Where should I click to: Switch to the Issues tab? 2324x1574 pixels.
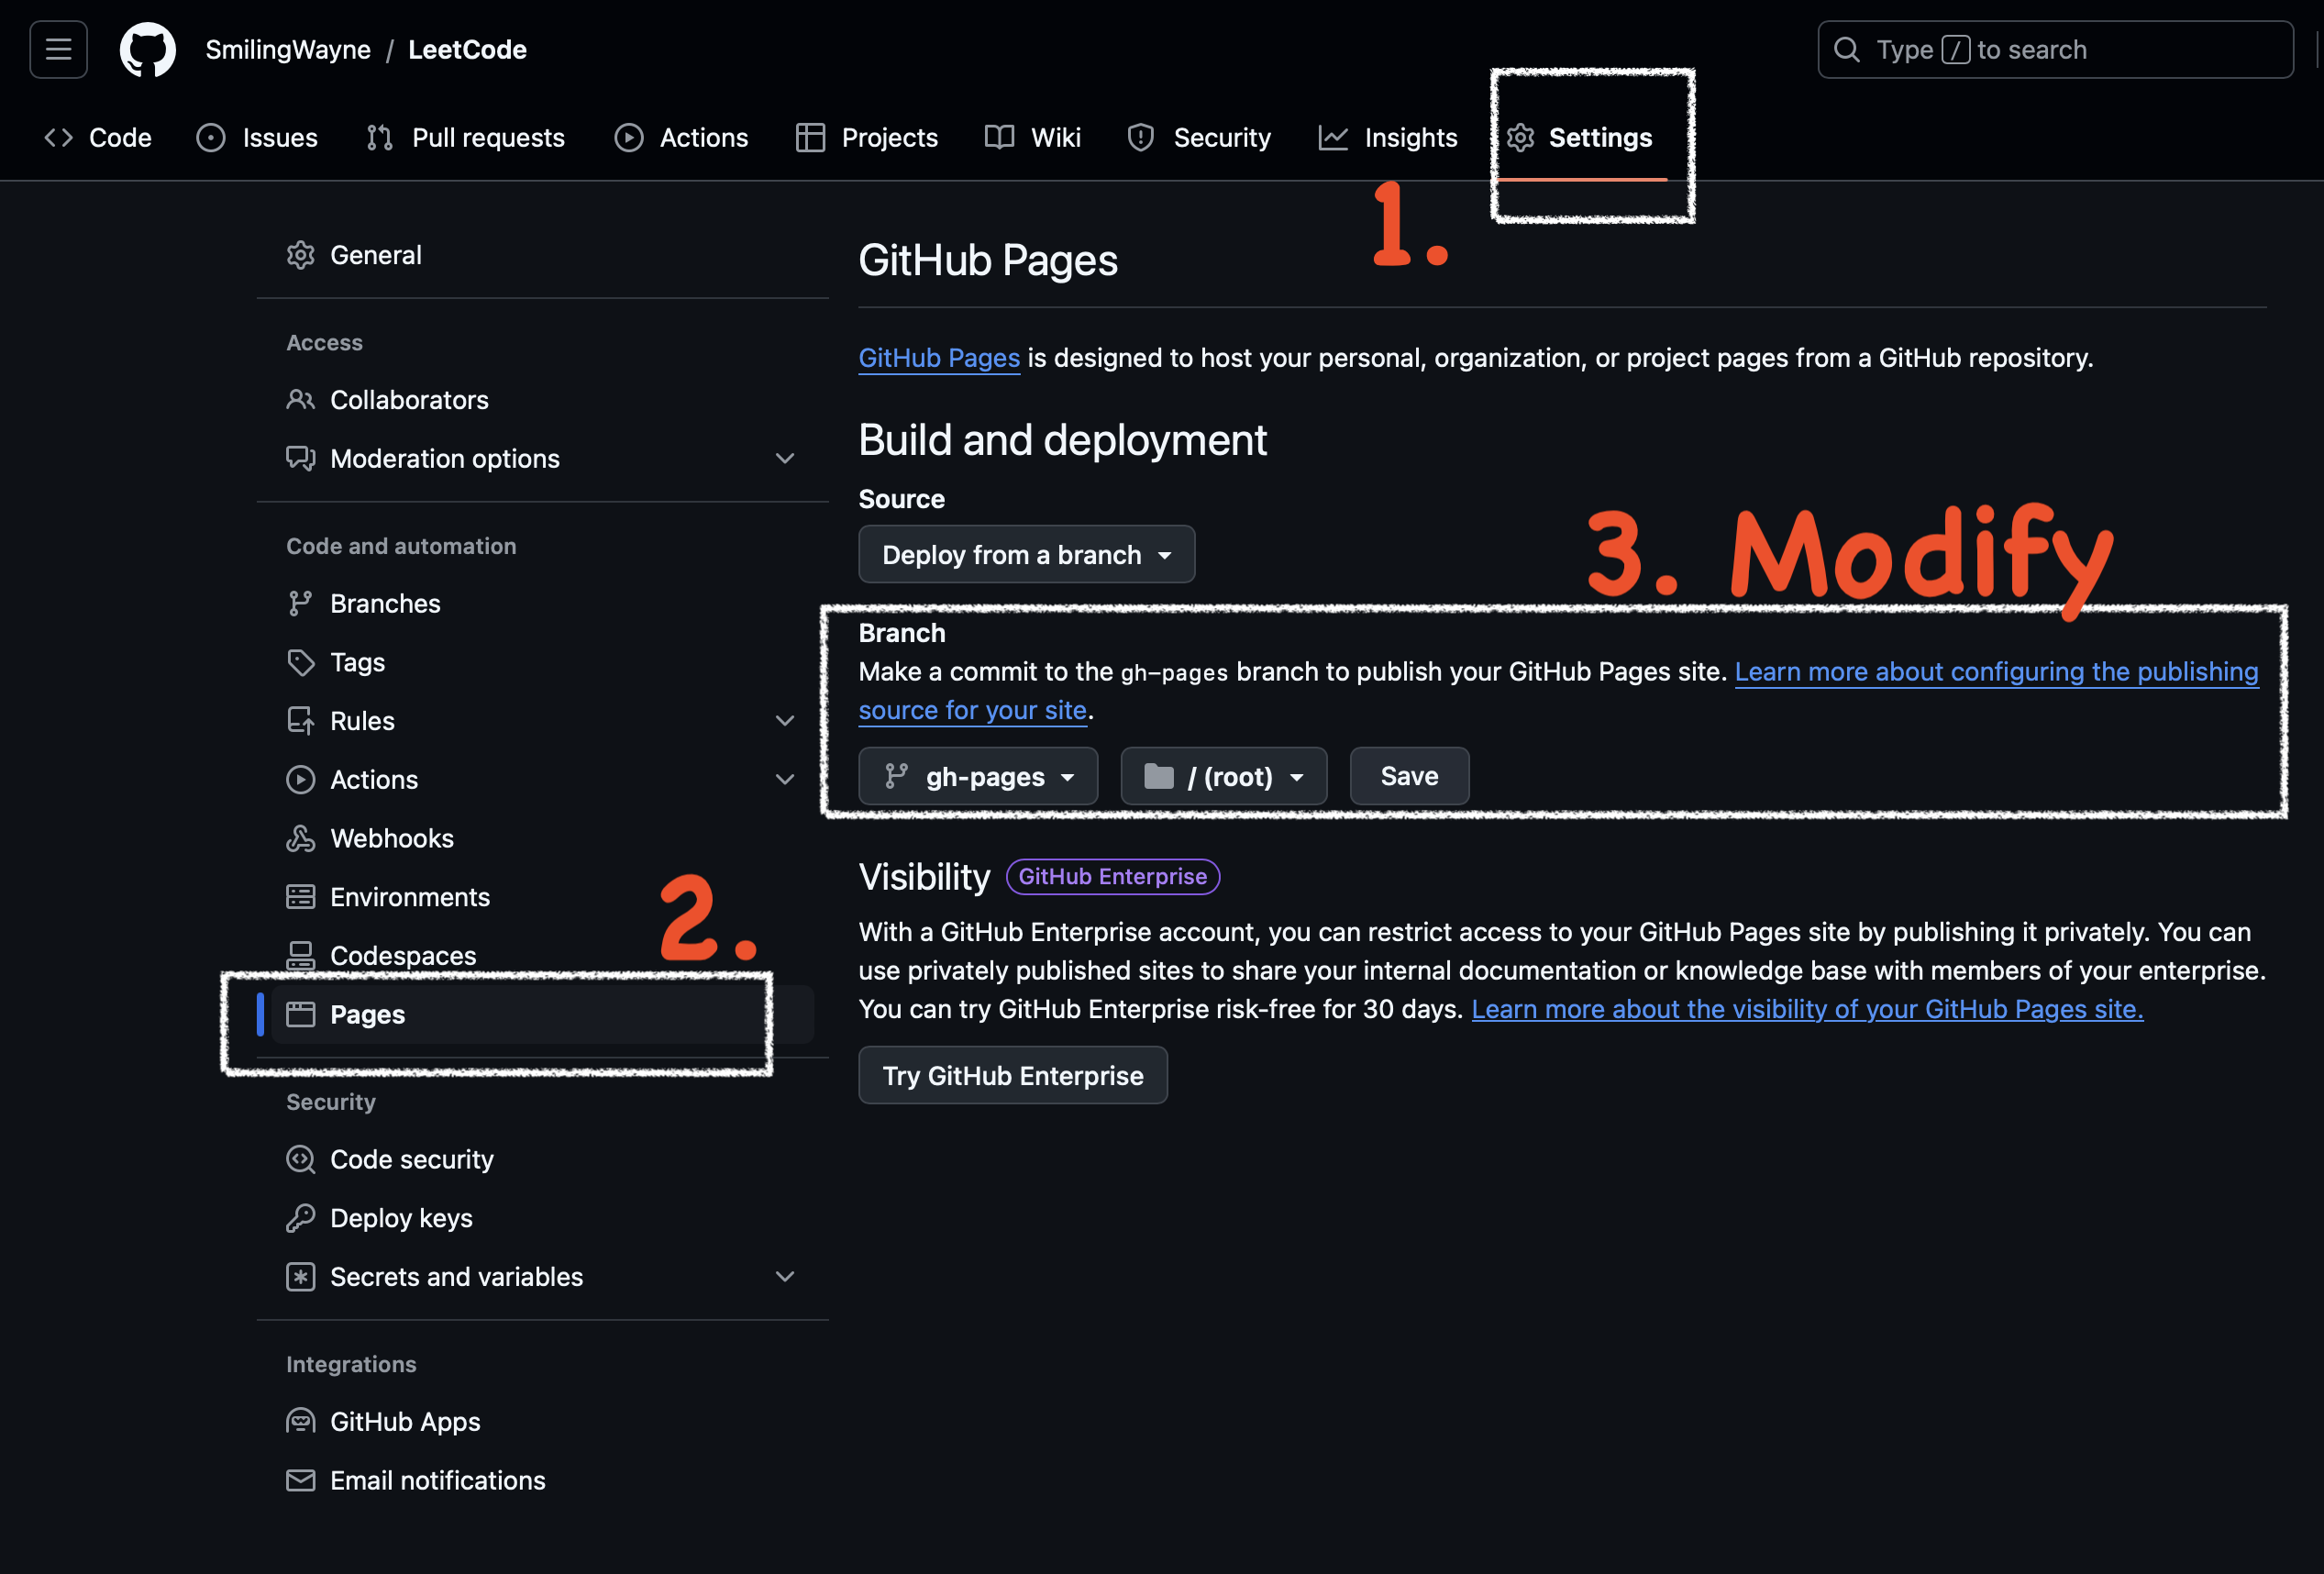257,137
